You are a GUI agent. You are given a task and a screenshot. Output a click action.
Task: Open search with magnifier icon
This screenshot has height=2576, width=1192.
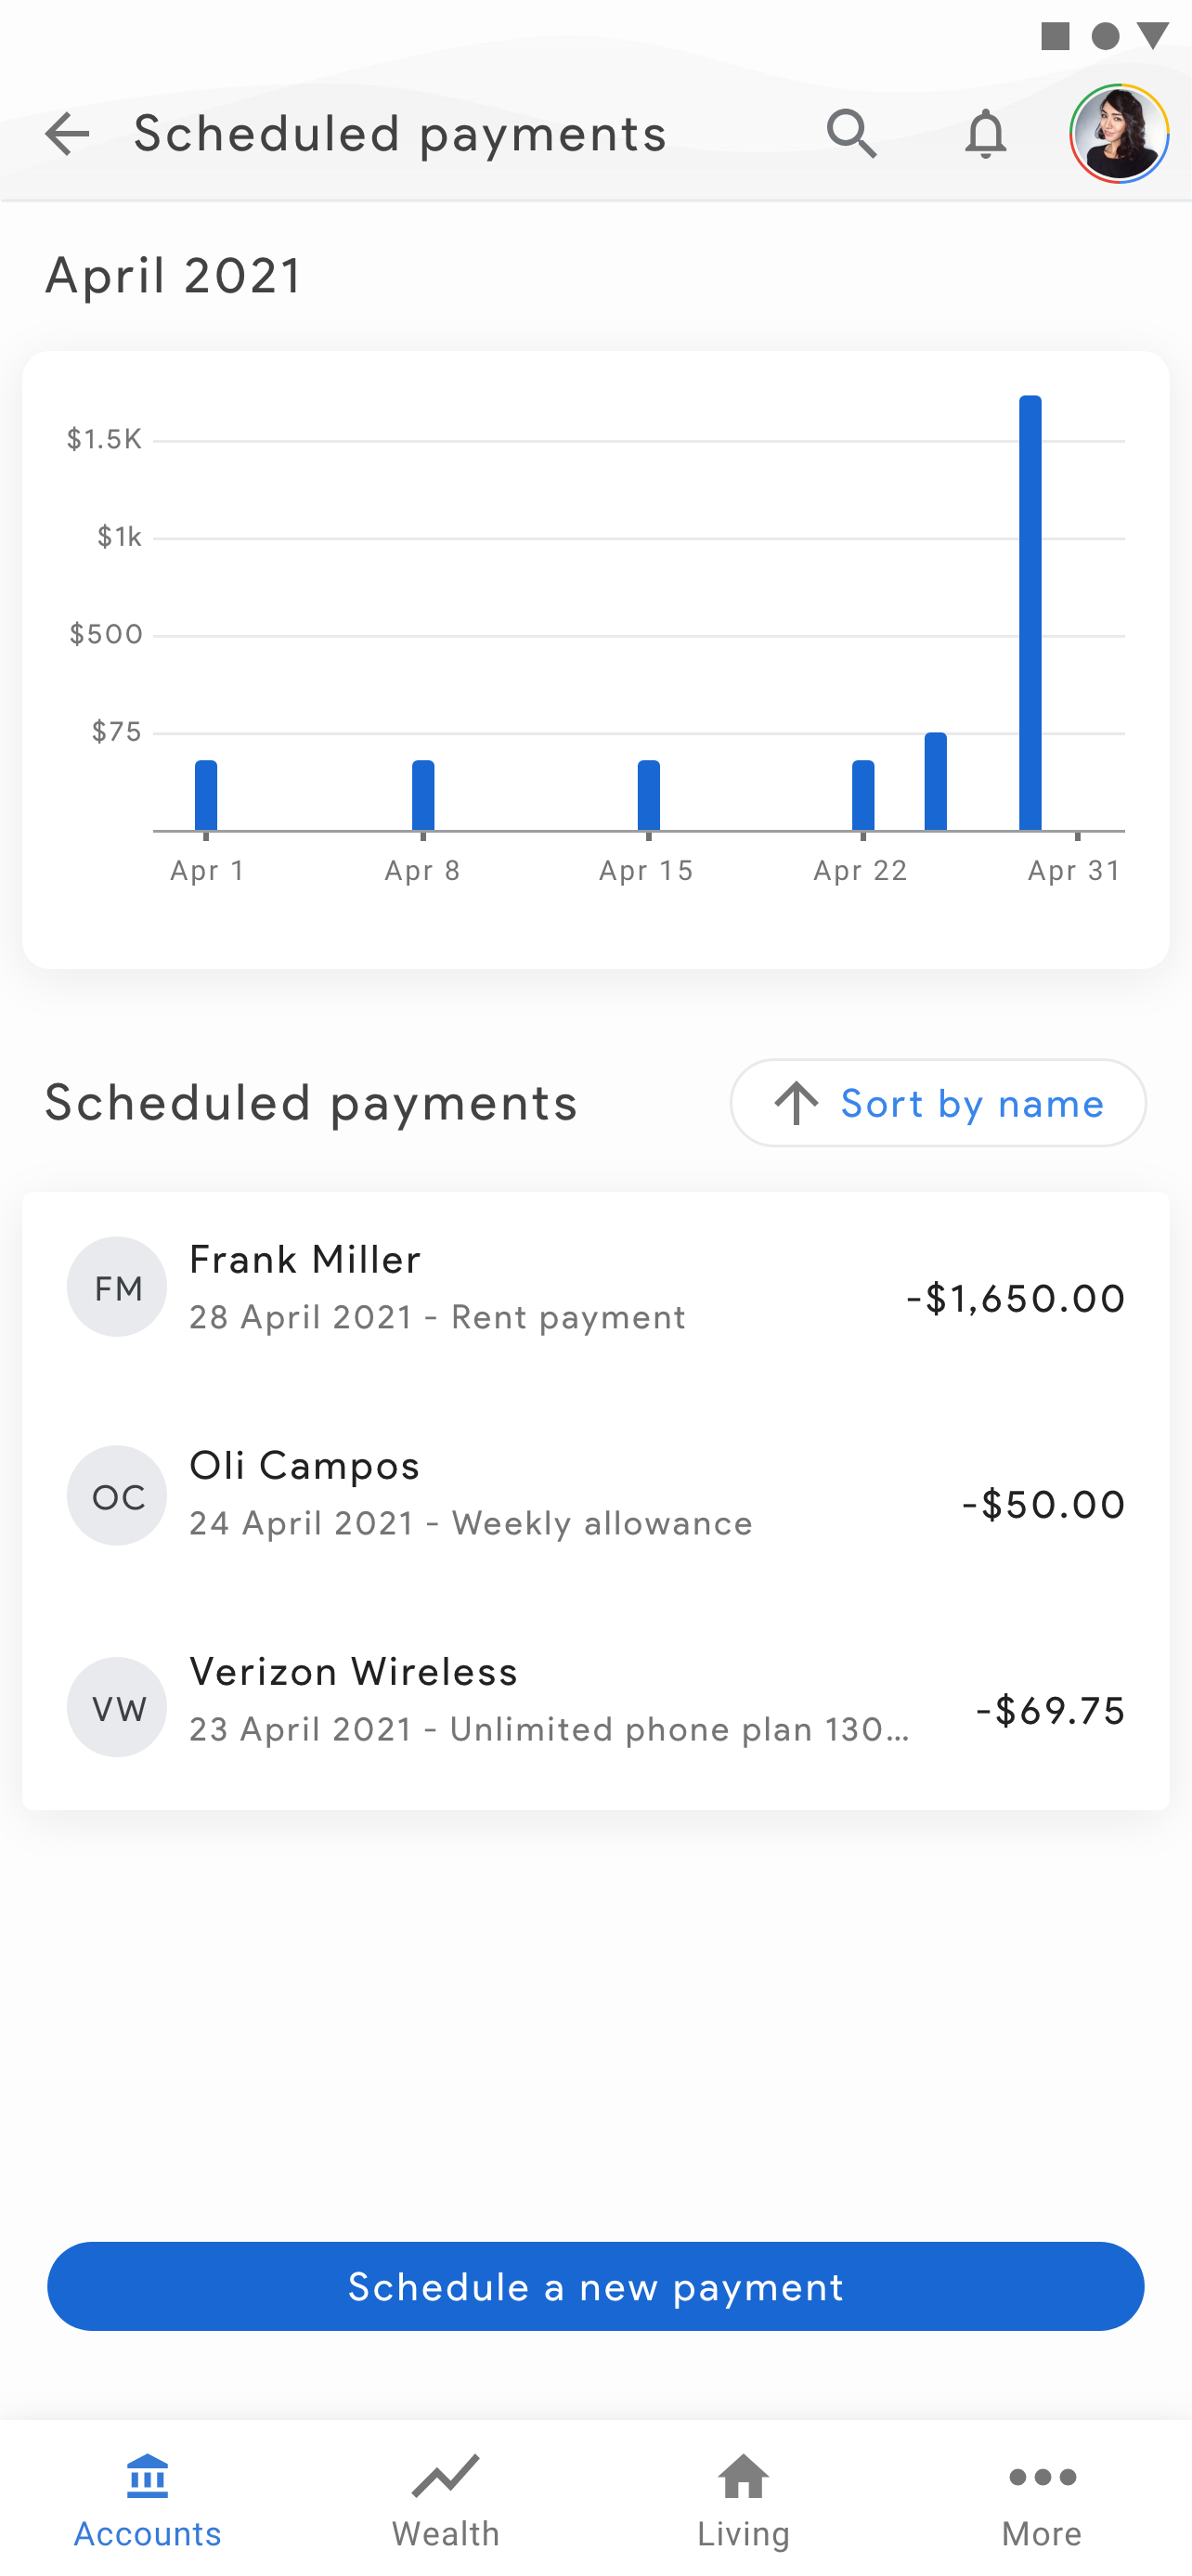(852, 134)
